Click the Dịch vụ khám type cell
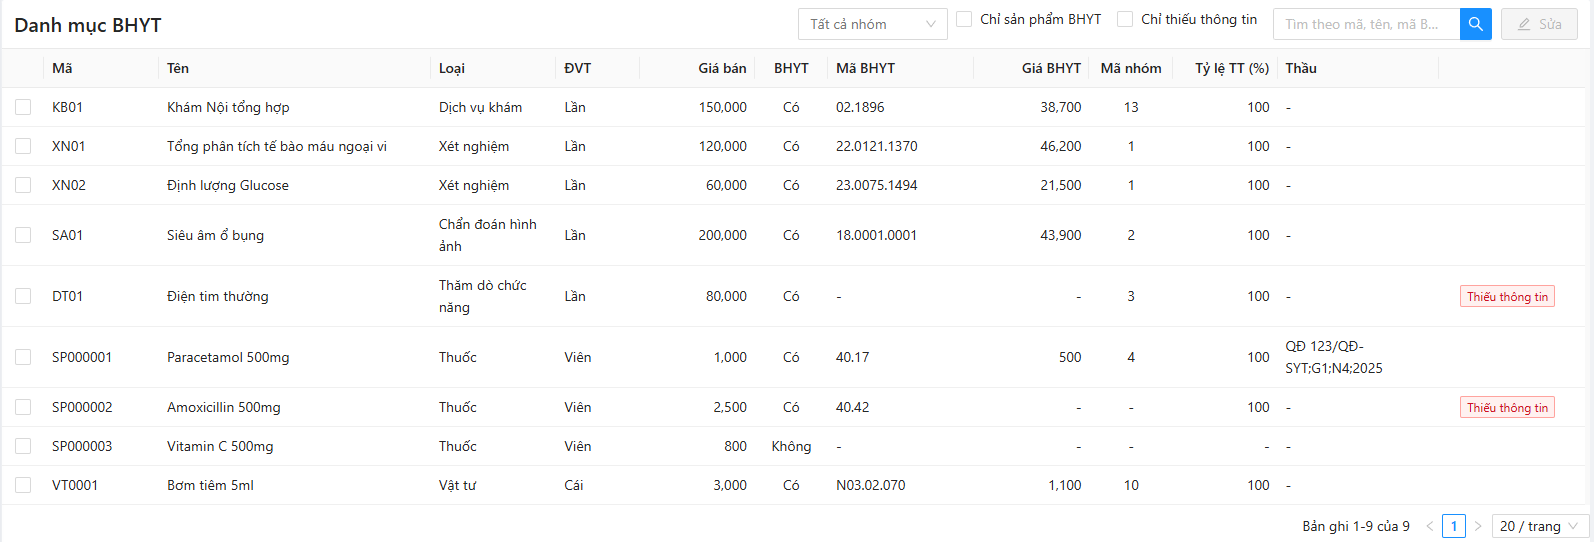This screenshot has width=1594, height=542. click(480, 107)
